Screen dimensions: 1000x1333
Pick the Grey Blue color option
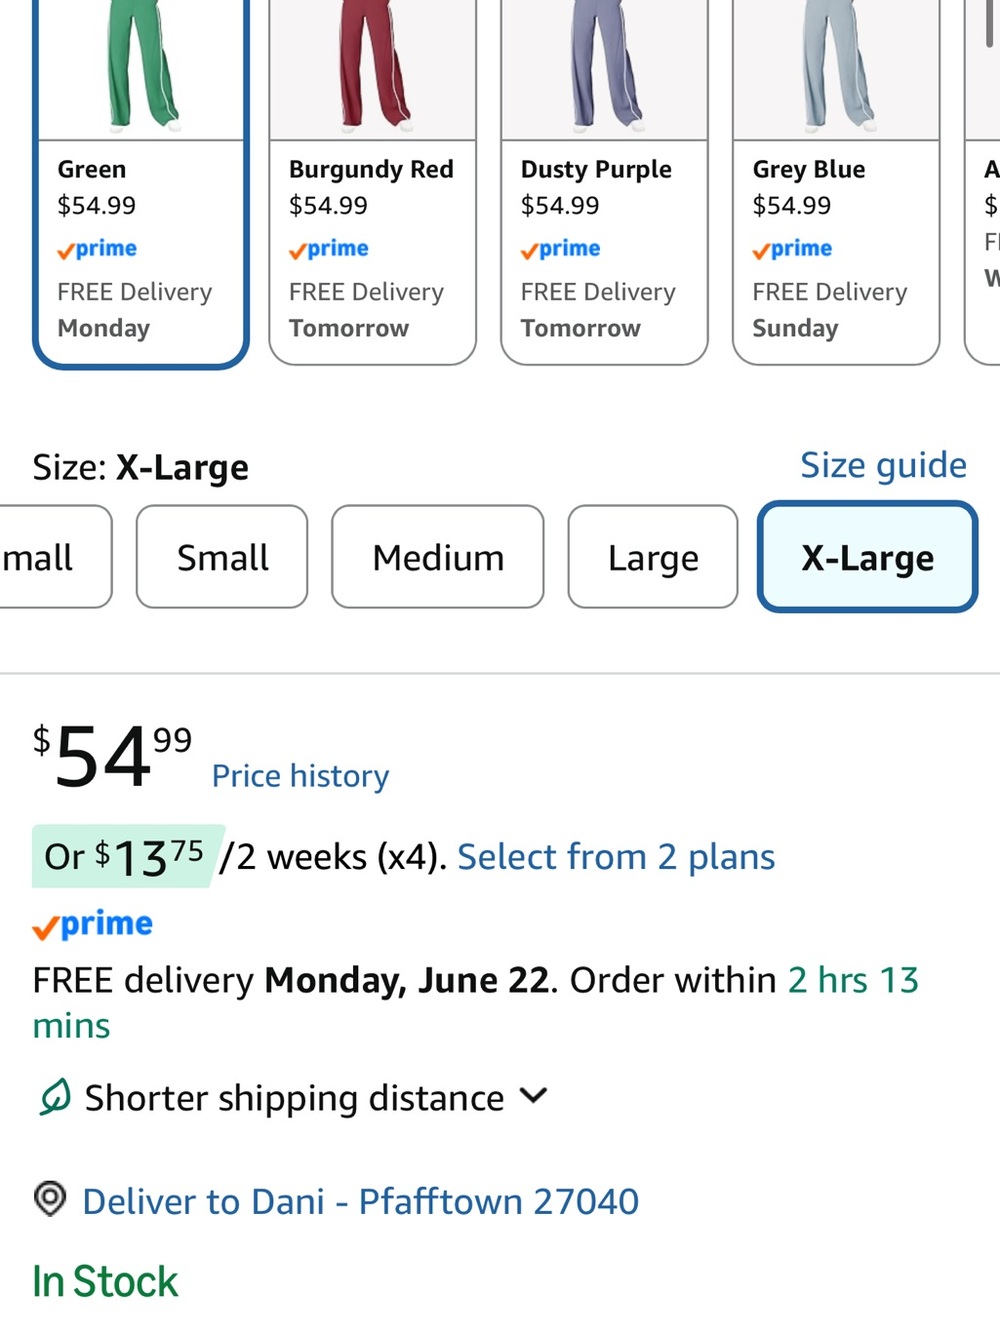click(836, 181)
